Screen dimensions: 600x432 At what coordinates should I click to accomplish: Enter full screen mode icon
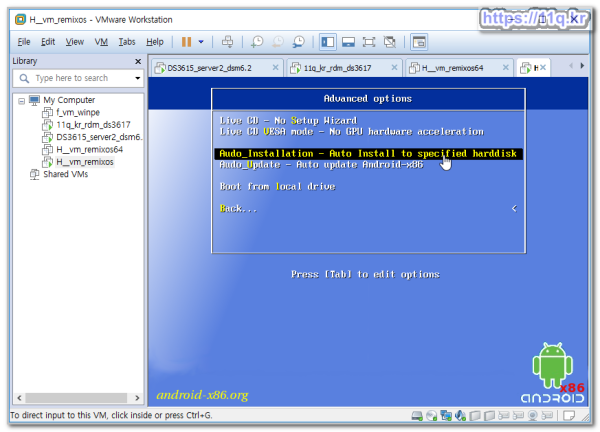pos(368,42)
